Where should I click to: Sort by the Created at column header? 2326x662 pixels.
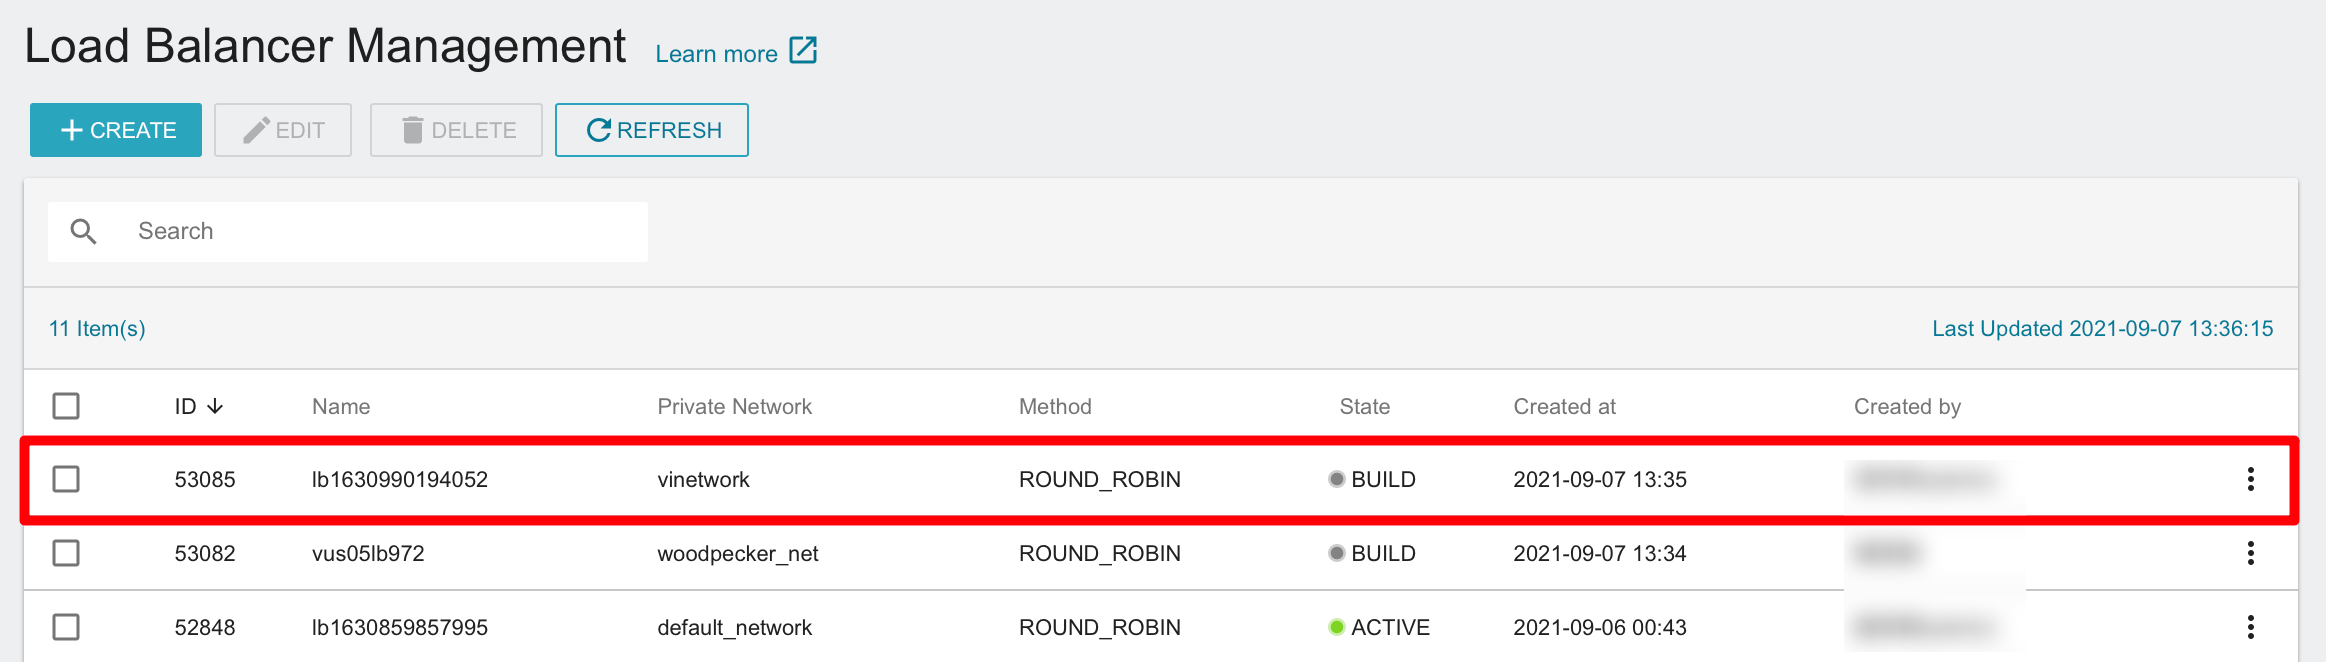(x=1564, y=406)
